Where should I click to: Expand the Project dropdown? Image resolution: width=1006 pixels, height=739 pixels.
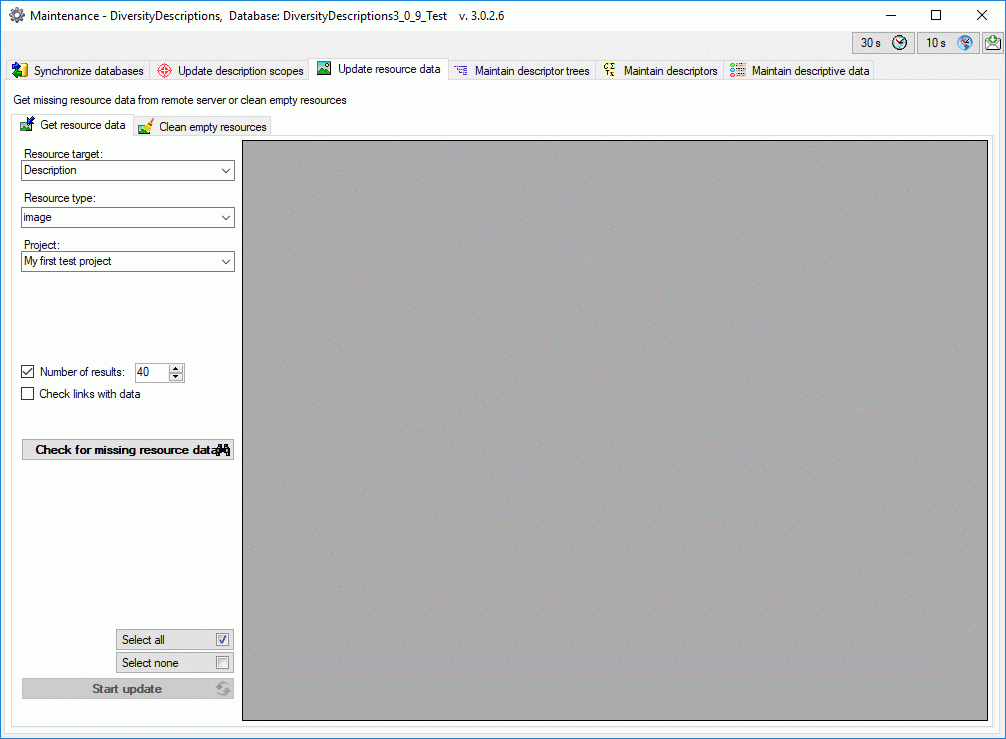pos(225,262)
